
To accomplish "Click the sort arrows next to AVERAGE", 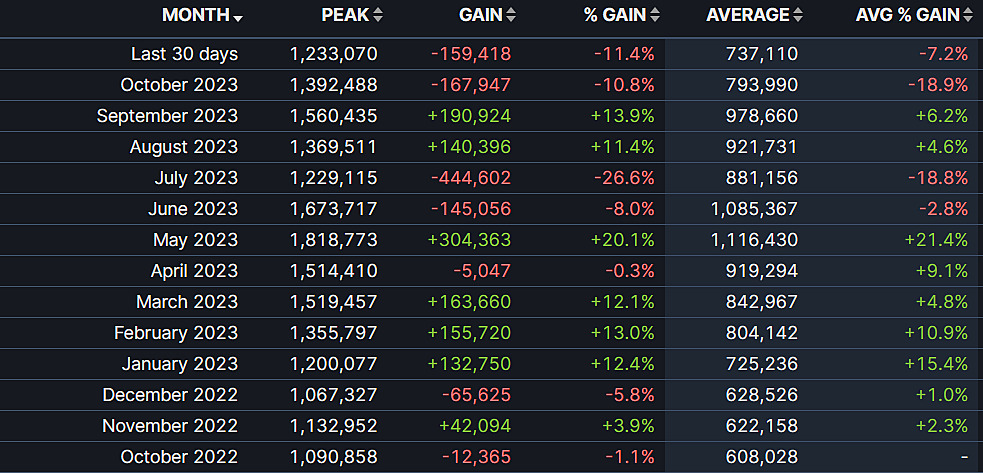I will [798, 15].
